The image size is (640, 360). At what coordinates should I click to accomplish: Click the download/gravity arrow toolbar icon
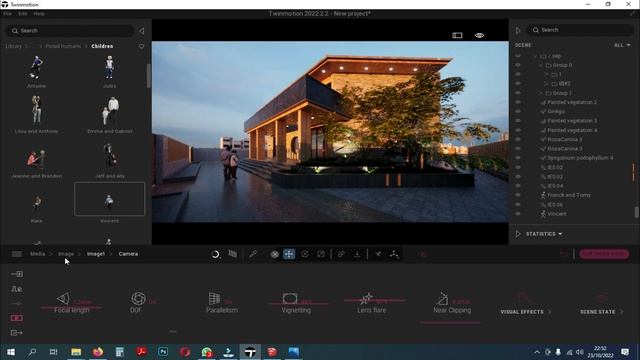coord(357,254)
